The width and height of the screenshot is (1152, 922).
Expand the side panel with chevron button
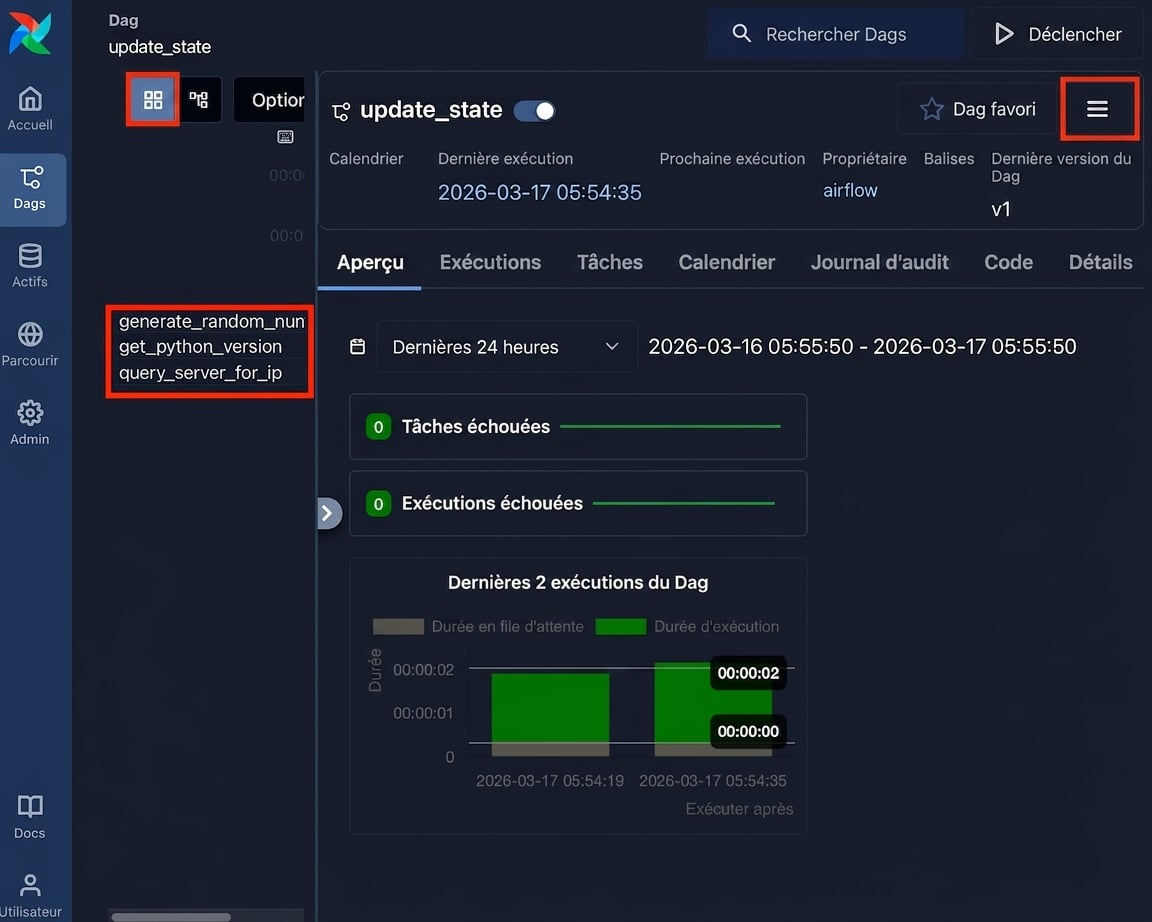click(x=328, y=513)
